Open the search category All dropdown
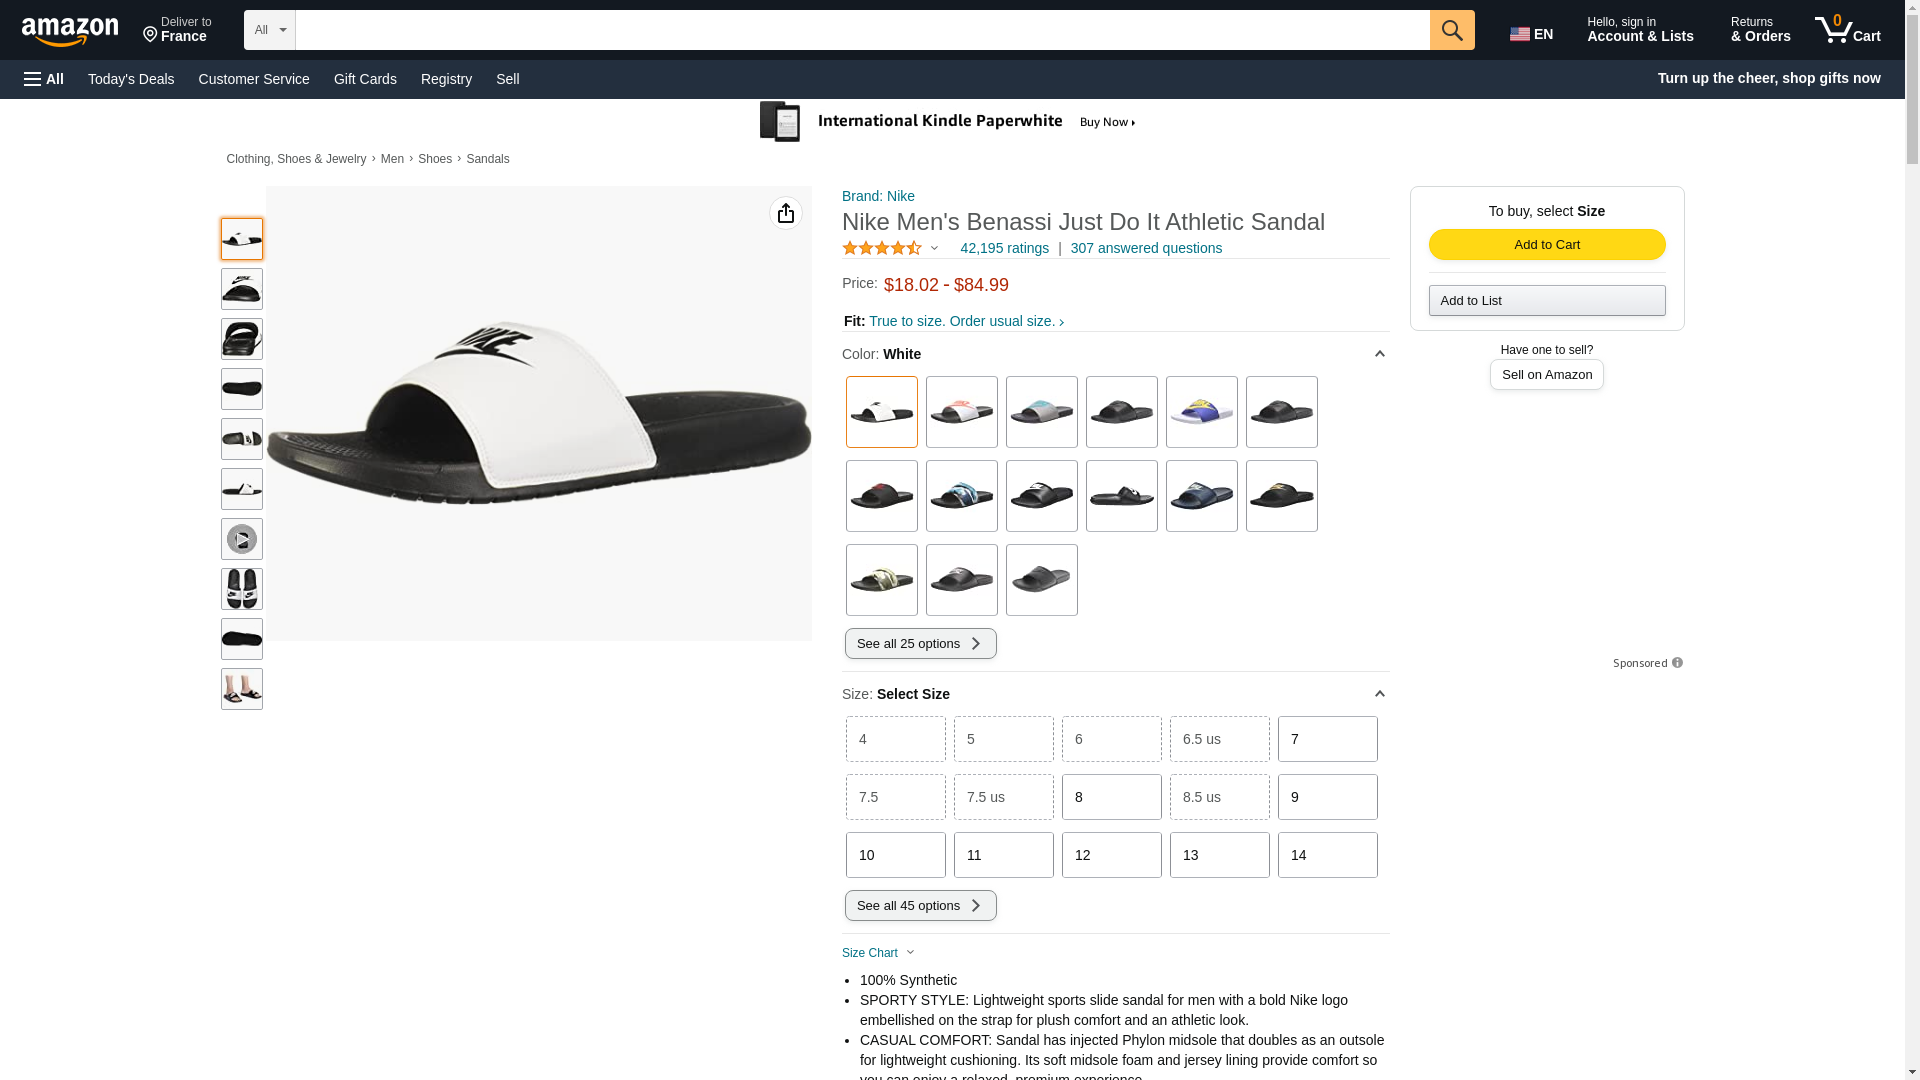The image size is (1920, 1080). click(x=269, y=30)
